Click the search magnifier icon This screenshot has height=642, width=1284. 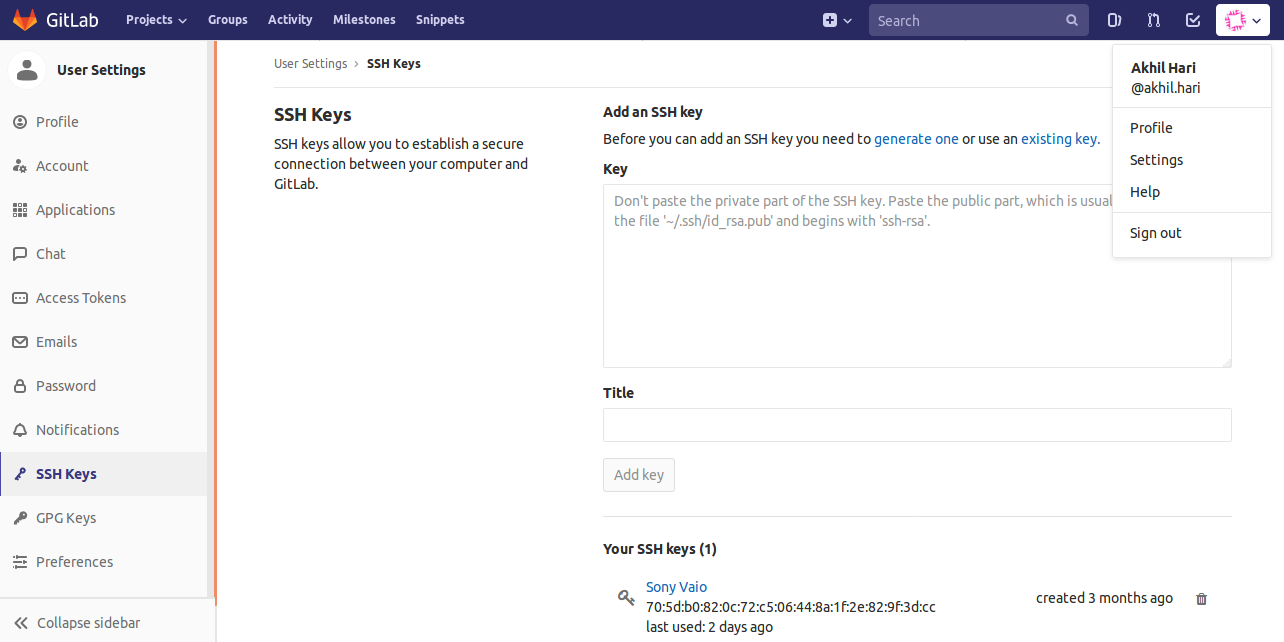(x=1072, y=20)
